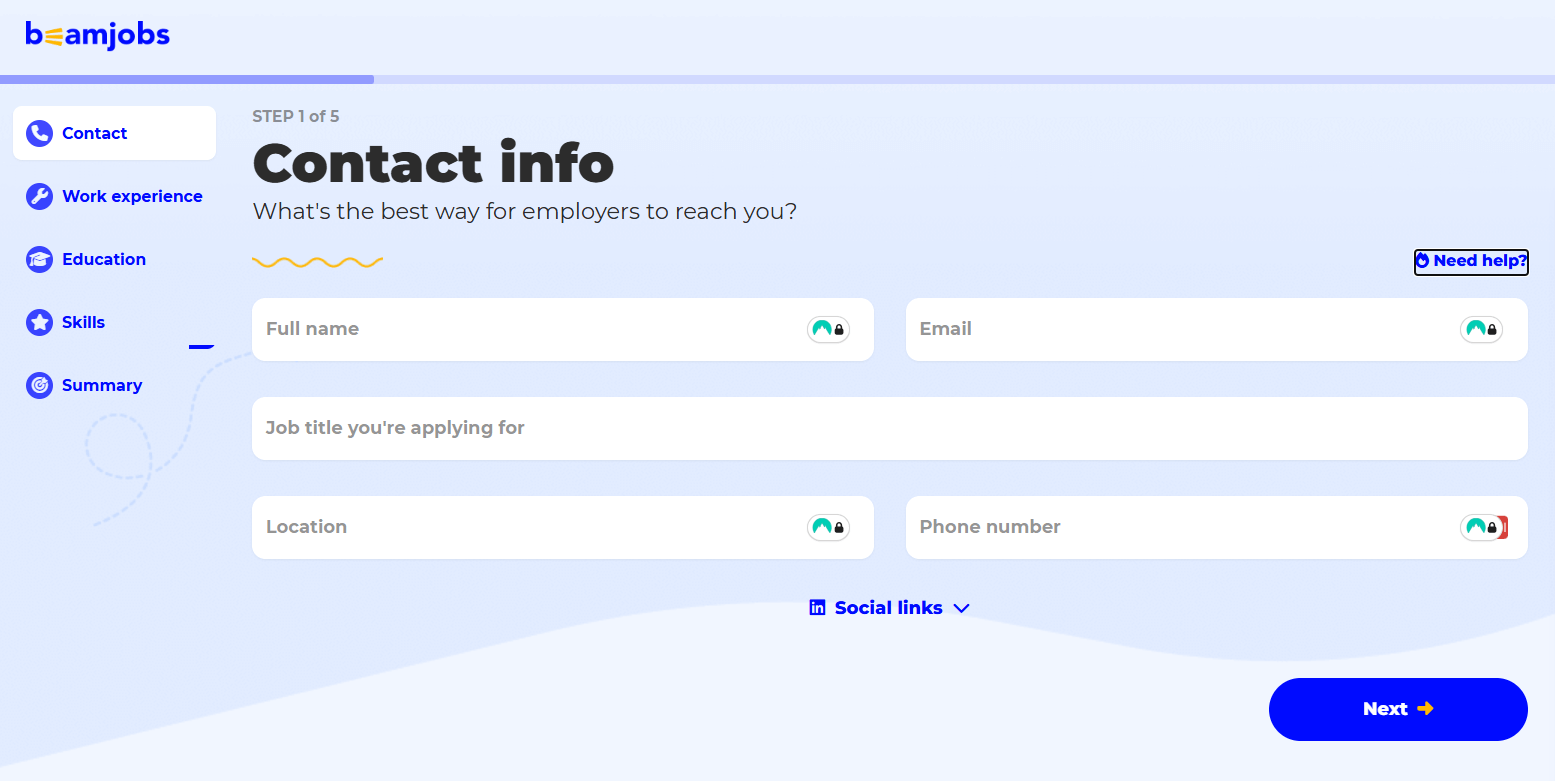Click the LinkedIn icon beside Social links
Image resolution: width=1555 pixels, height=781 pixels.
817,607
